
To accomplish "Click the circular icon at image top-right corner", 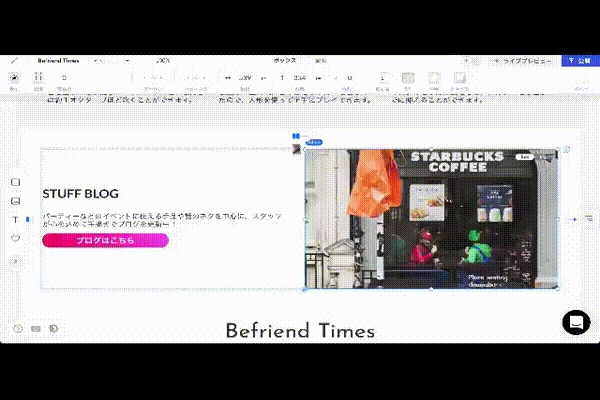I will [567, 150].
